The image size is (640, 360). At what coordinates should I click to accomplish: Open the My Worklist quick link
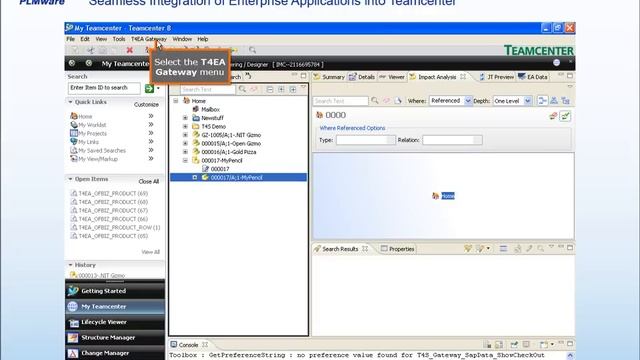point(92,125)
